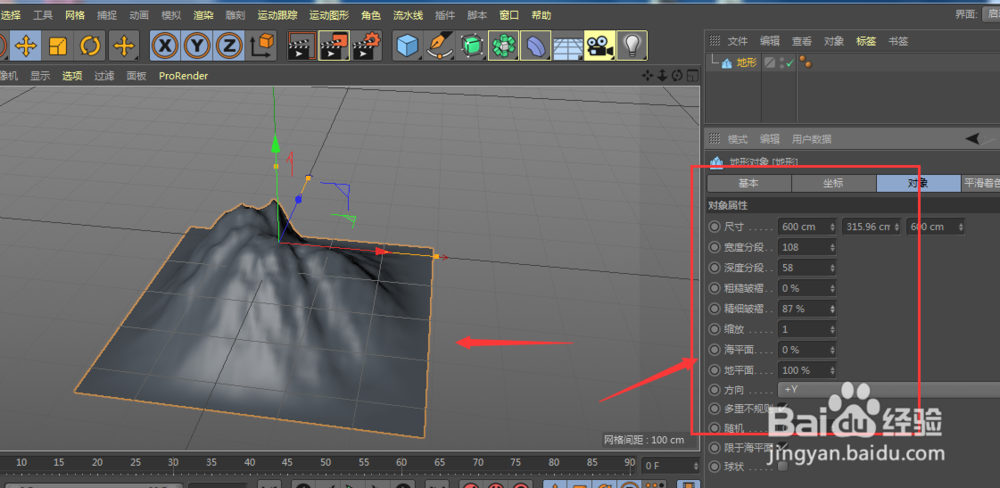Click the 缩放 stepper arrows
Image resolution: width=1000 pixels, height=488 pixels.
[832, 329]
